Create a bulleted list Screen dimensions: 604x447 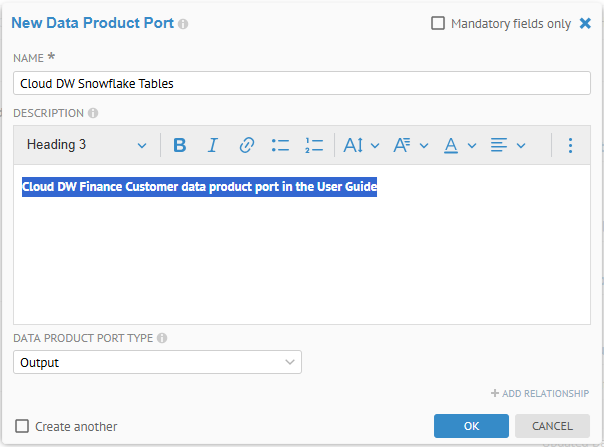280,145
